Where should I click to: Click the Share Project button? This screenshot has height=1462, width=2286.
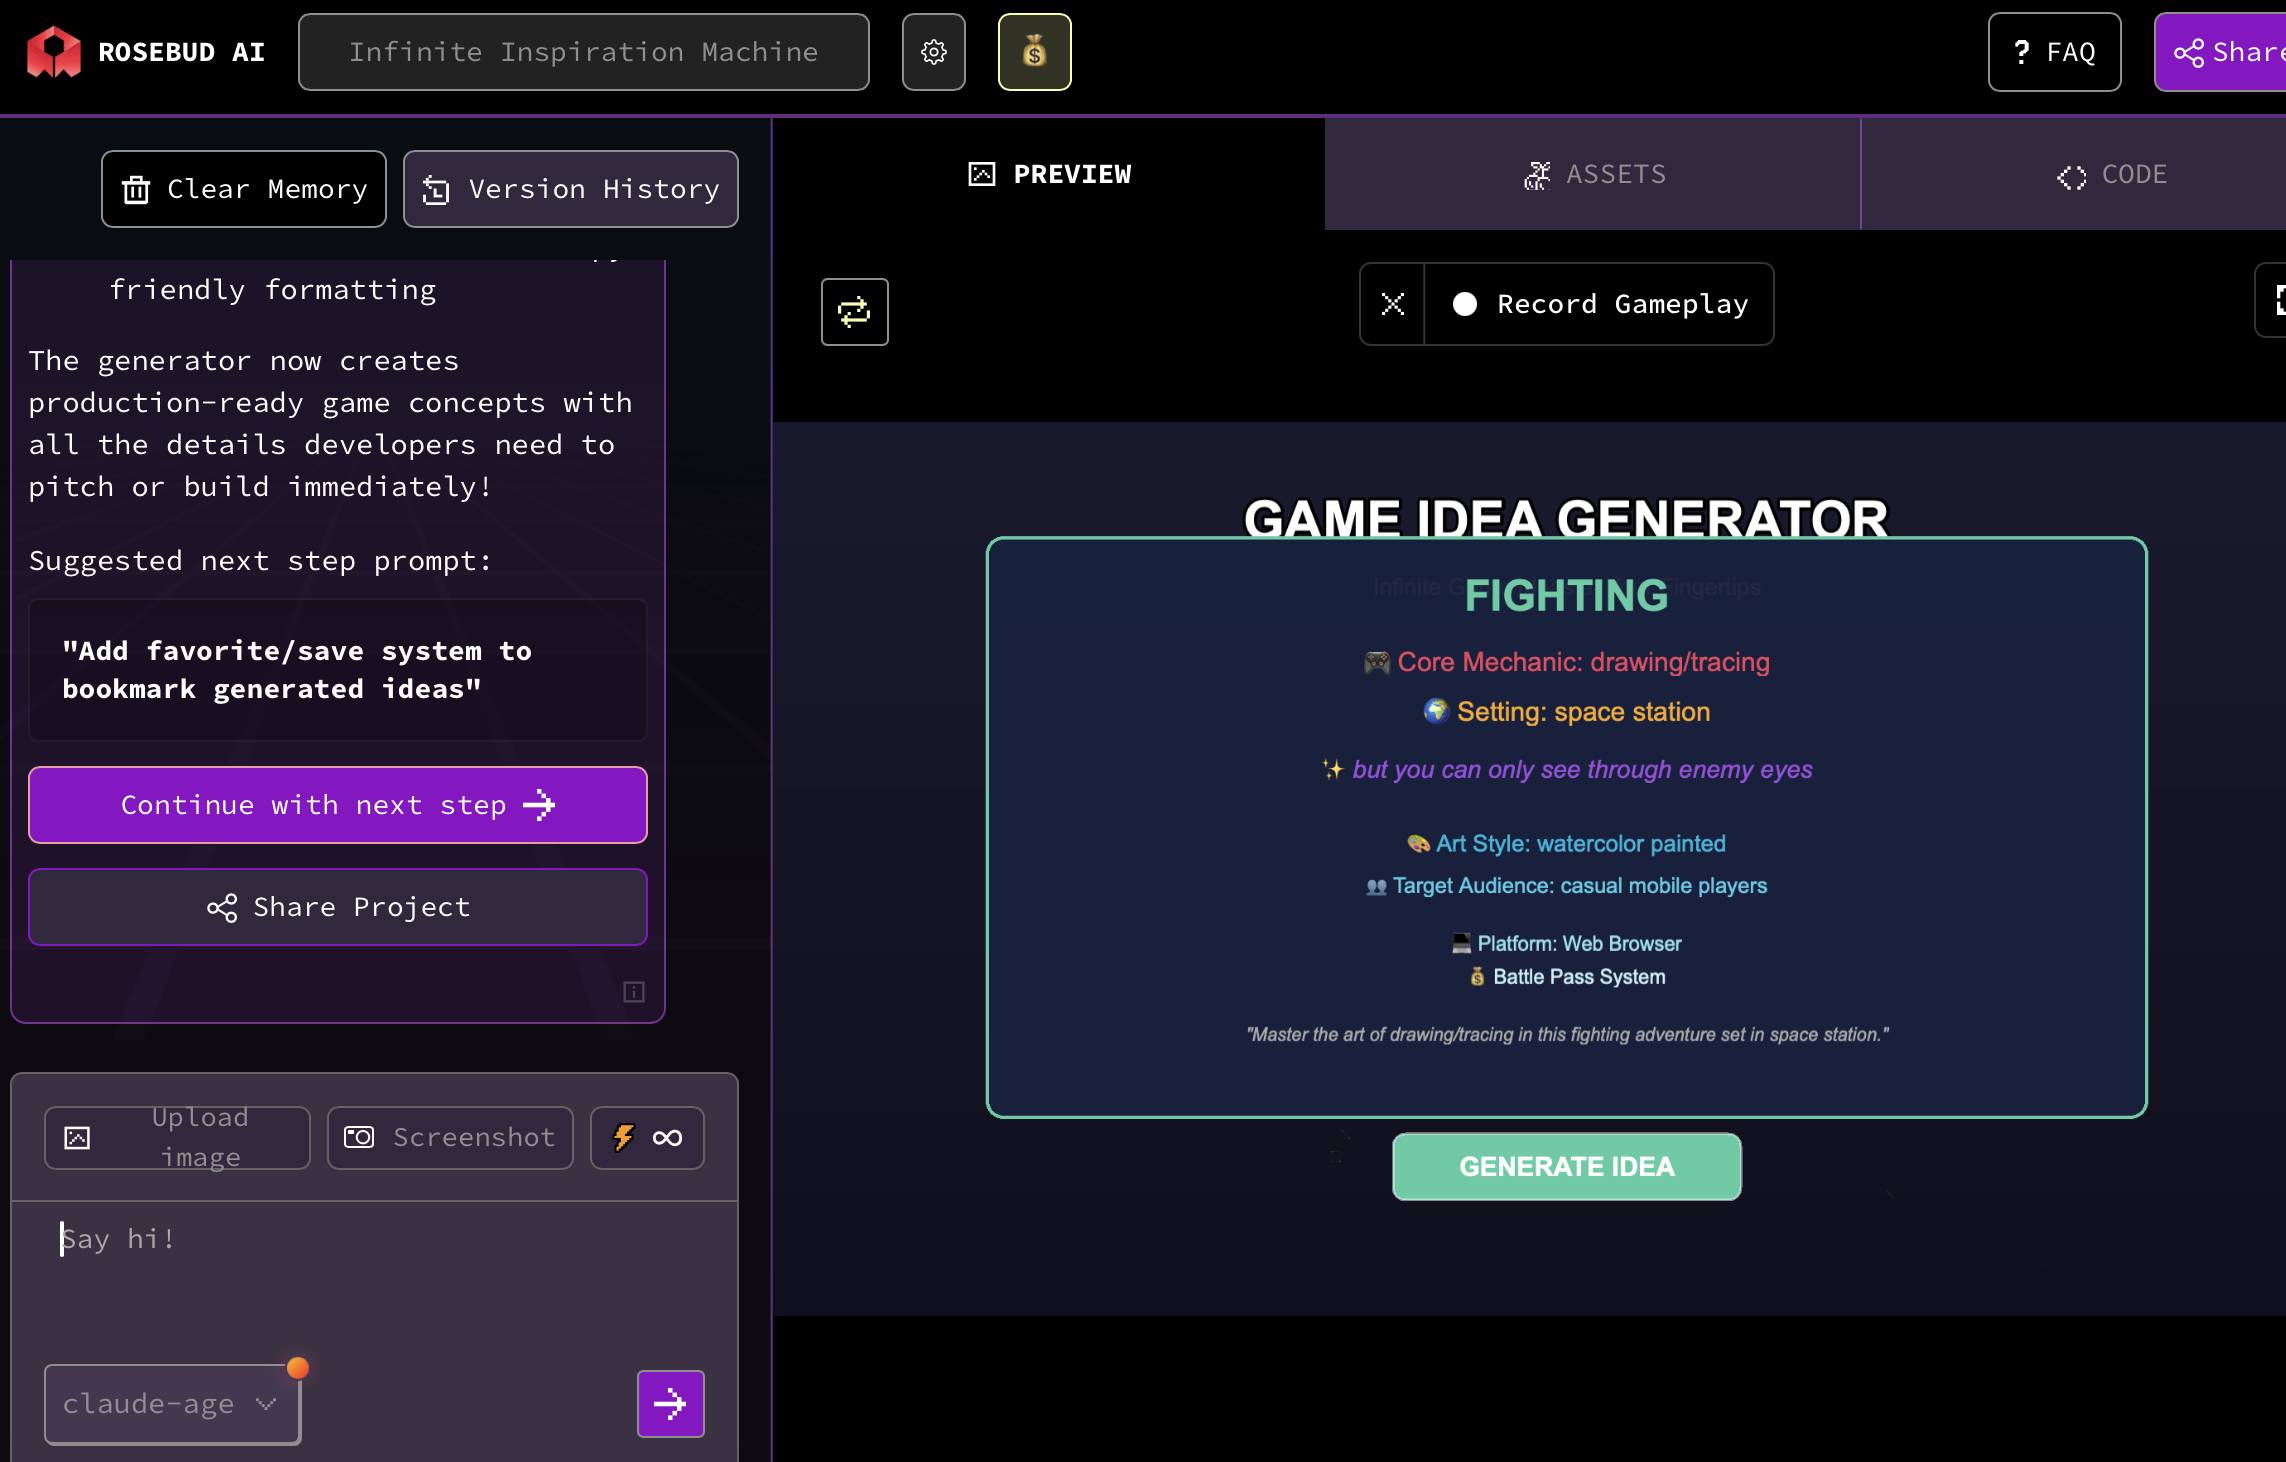[338, 907]
